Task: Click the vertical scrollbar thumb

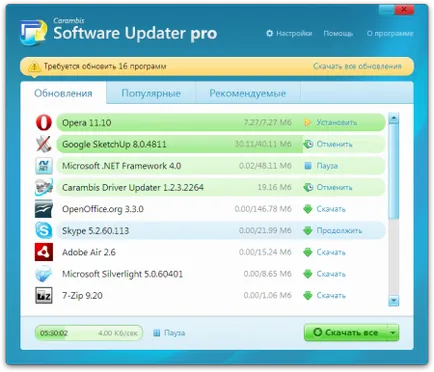Action: click(x=394, y=172)
